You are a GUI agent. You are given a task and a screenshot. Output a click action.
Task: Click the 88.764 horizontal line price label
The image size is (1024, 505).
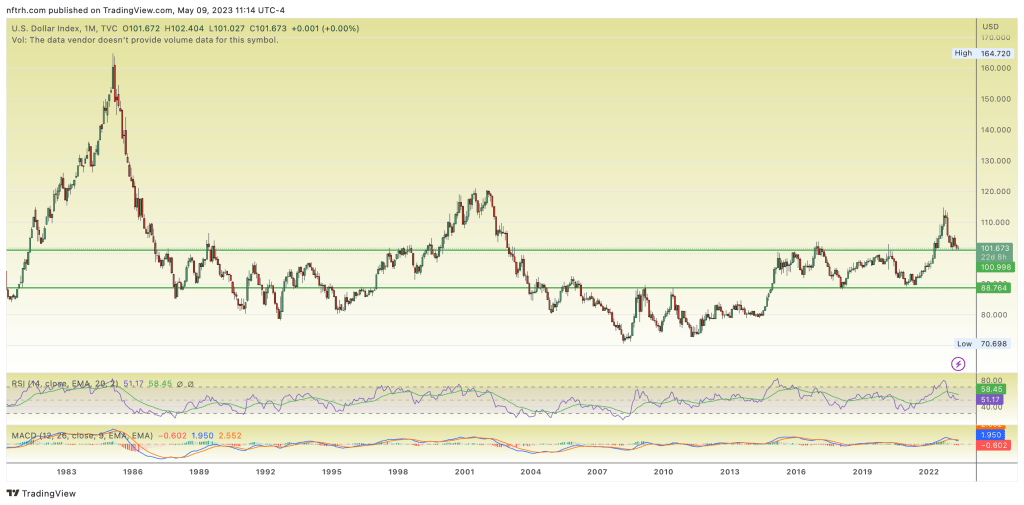[994, 288]
